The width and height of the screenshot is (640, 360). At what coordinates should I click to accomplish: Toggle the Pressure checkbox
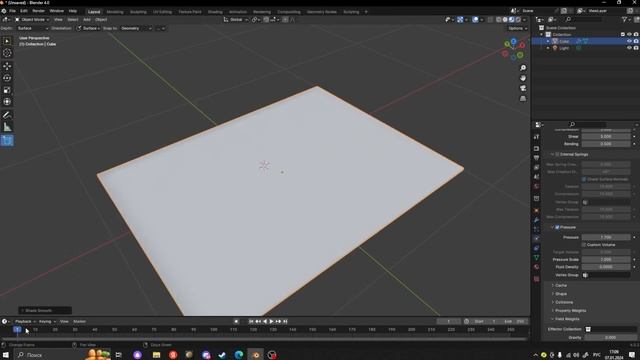[x=557, y=227]
